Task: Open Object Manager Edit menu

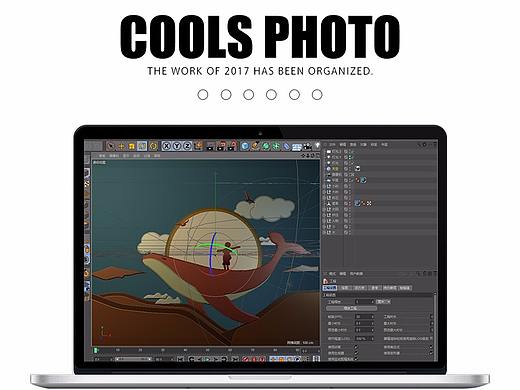Action: pos(343,144)
